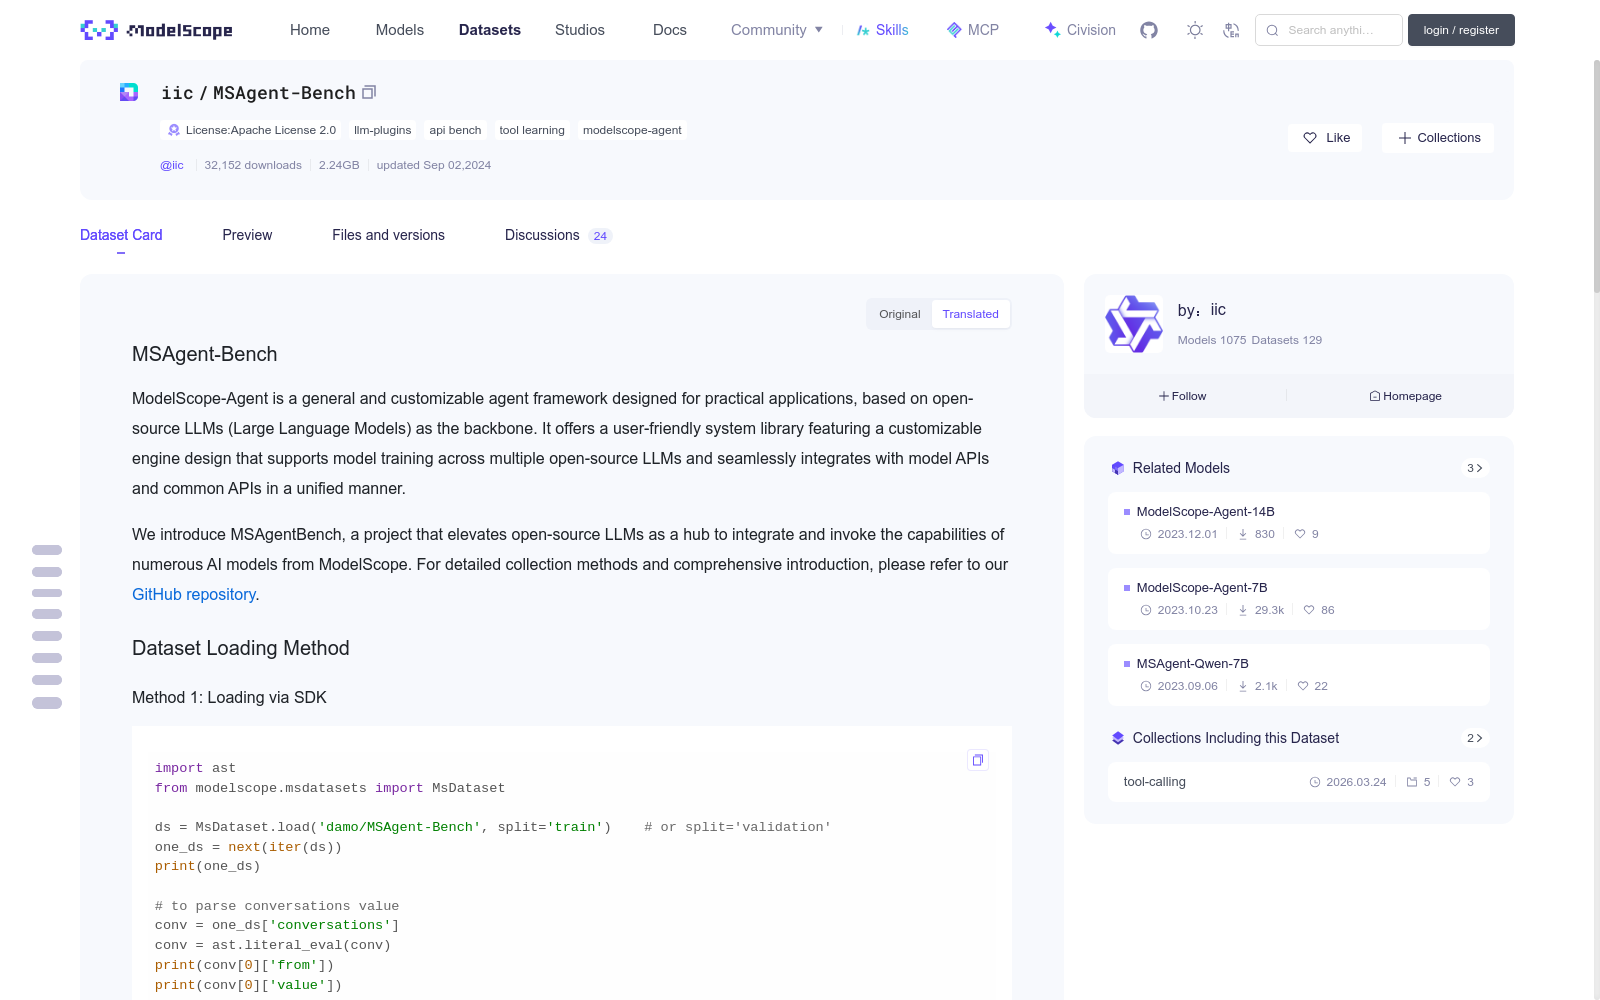Click the api bench tag
1600x1000 pixels.
(455, 130)
